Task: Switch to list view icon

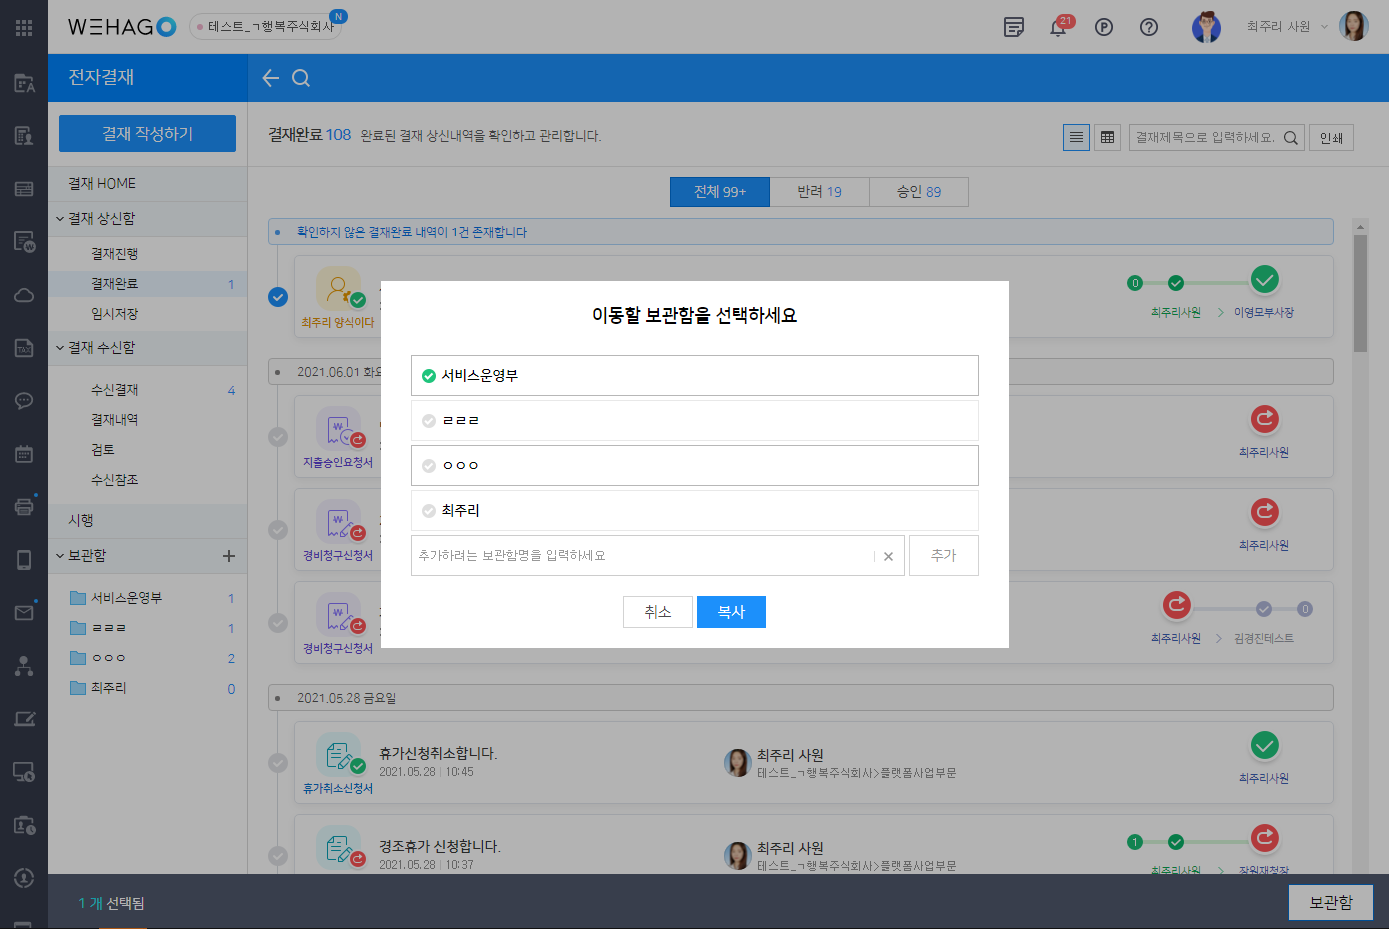Action: click(x=1076, y=138)
